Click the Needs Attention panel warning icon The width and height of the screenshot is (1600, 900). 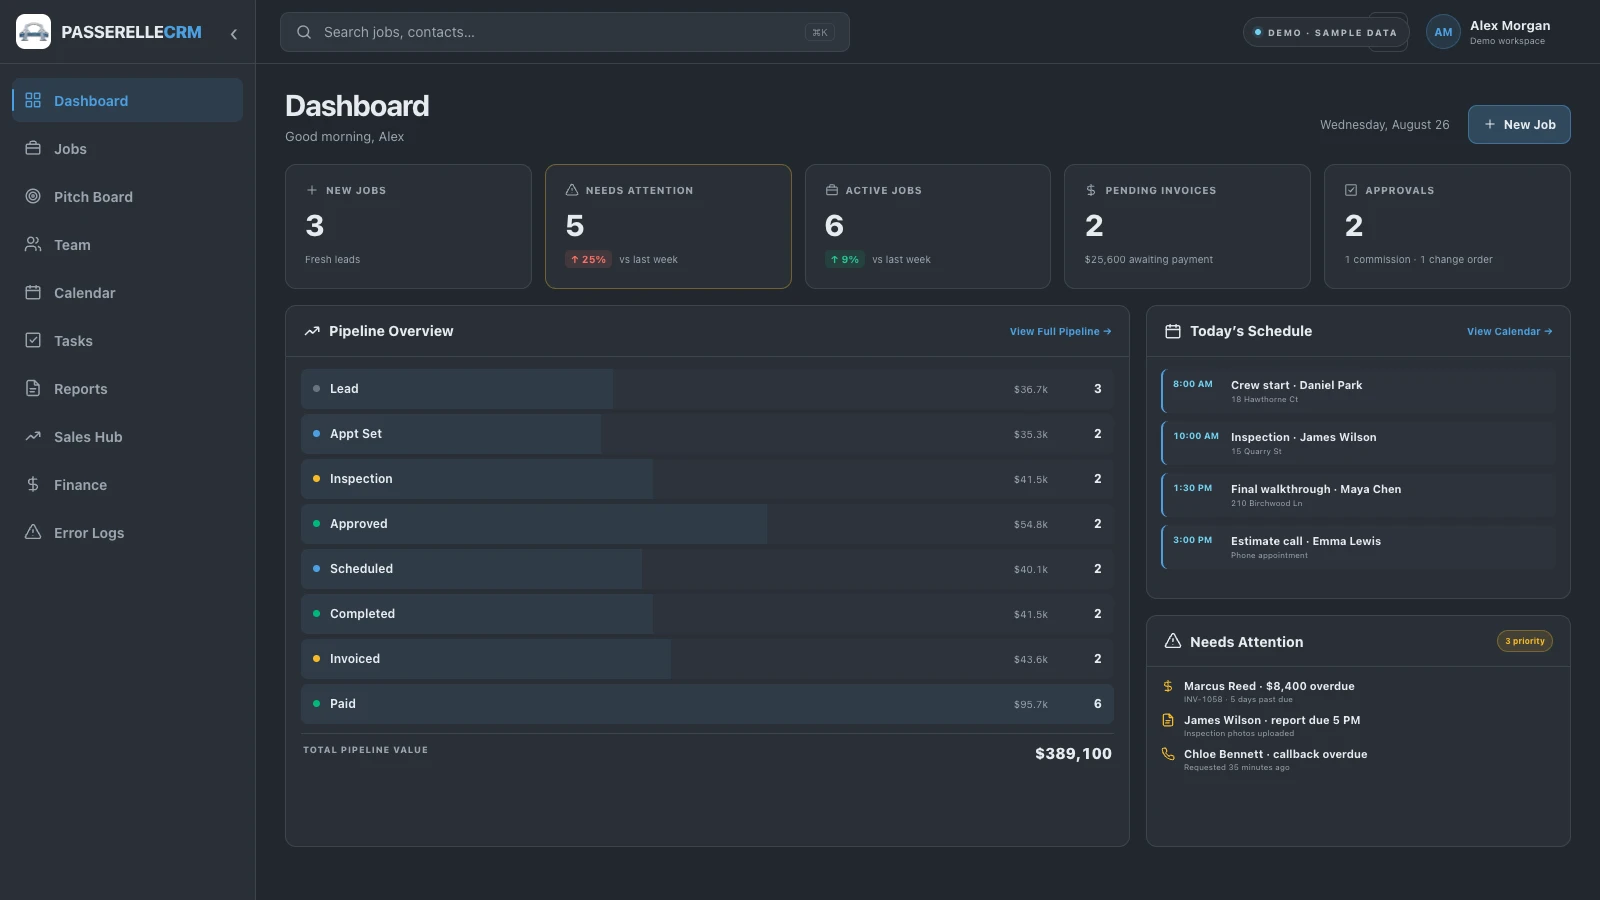coord(1173,641)
